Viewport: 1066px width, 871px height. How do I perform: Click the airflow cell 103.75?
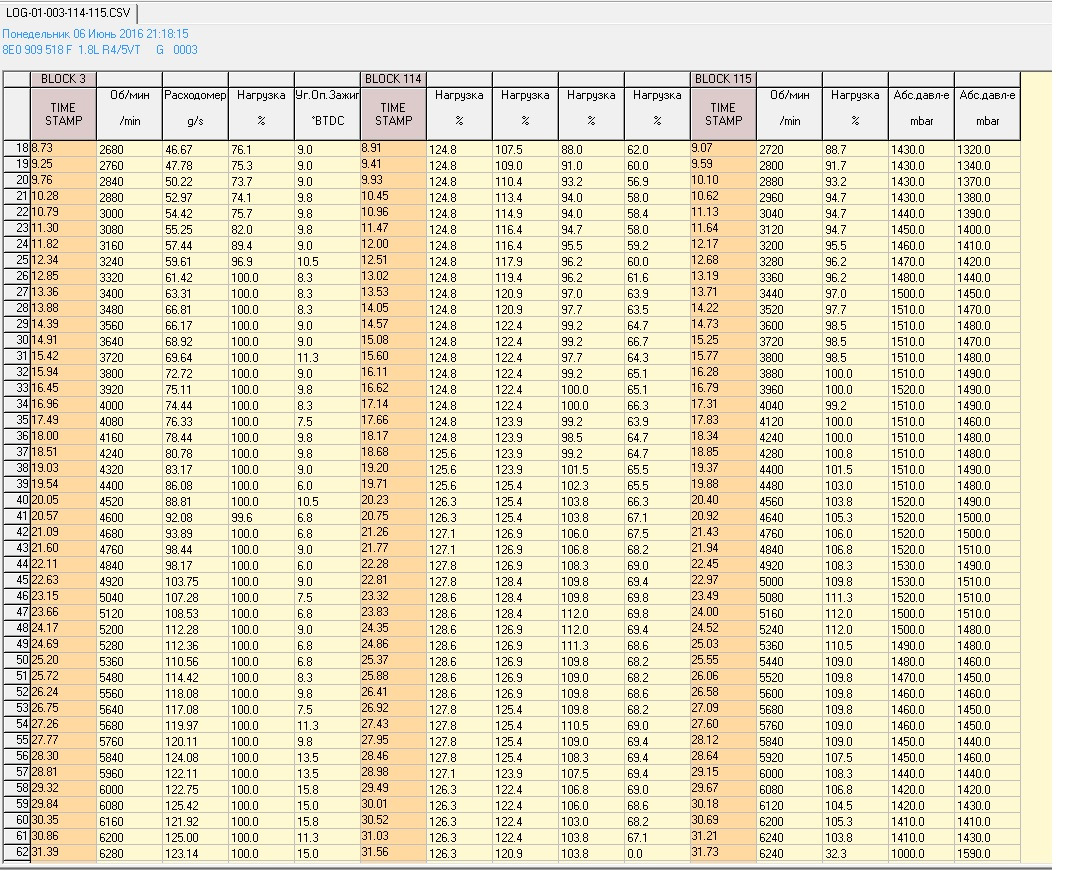tap(195, 581)
